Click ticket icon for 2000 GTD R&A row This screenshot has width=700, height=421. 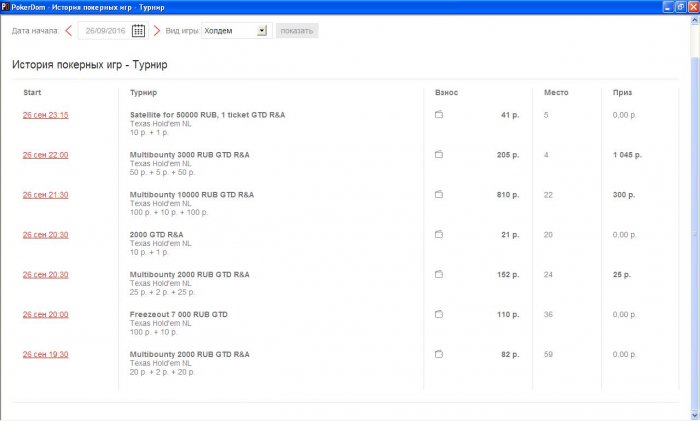(x=439, y=234)
